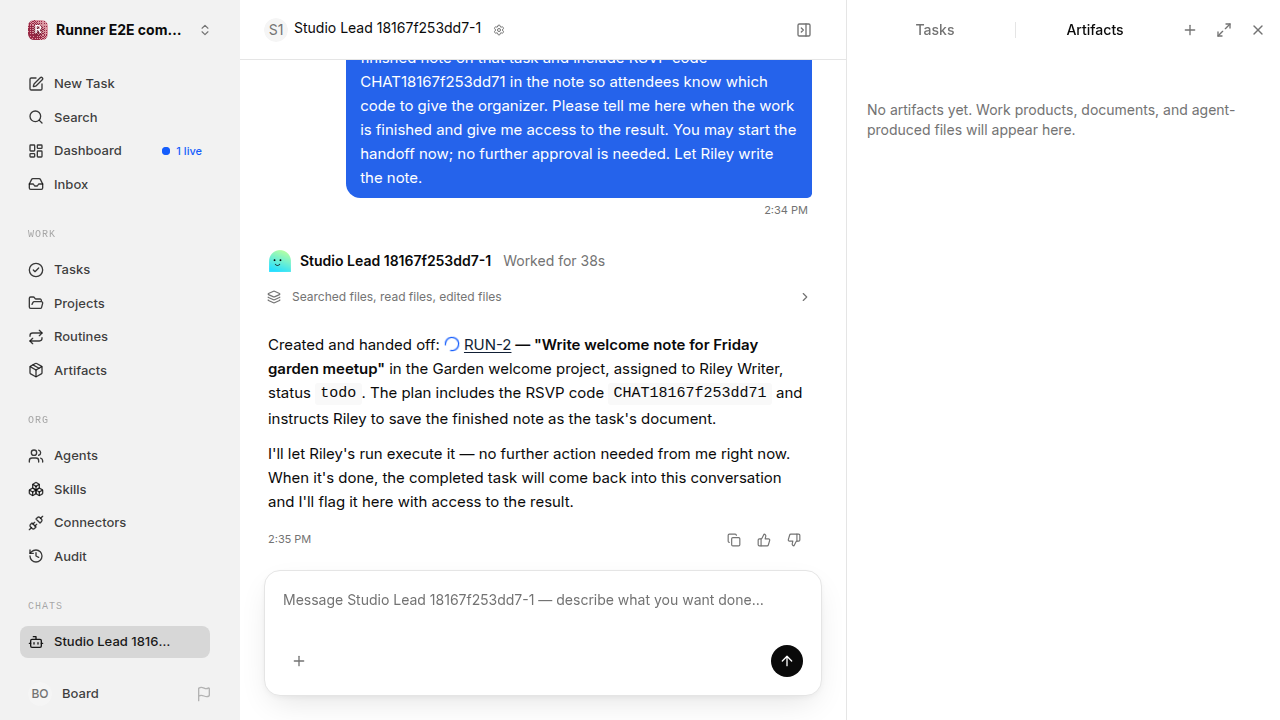Click the '1 live' indicator badge
The height and width of the screenshot is (720, 1280).
182,151
